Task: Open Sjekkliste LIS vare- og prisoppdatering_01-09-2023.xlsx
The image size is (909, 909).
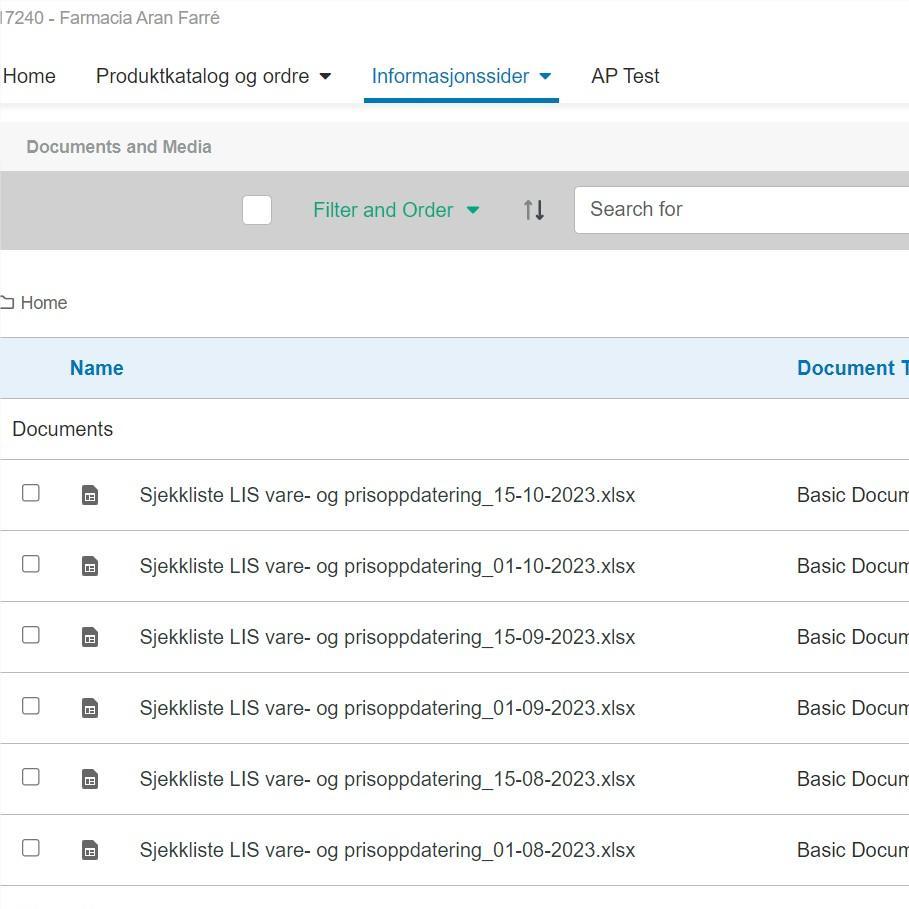Action: tap(387, 708)
